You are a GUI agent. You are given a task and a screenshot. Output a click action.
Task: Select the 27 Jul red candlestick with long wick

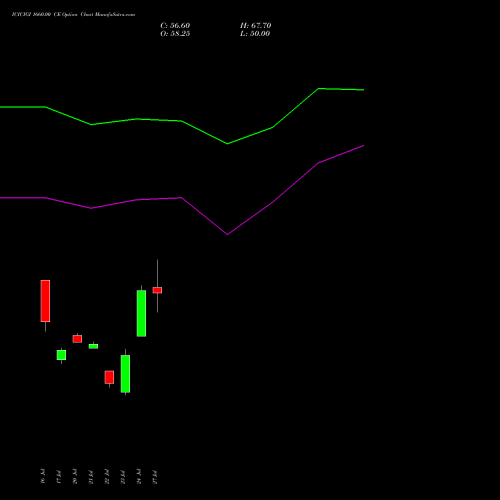coord(157,290)
